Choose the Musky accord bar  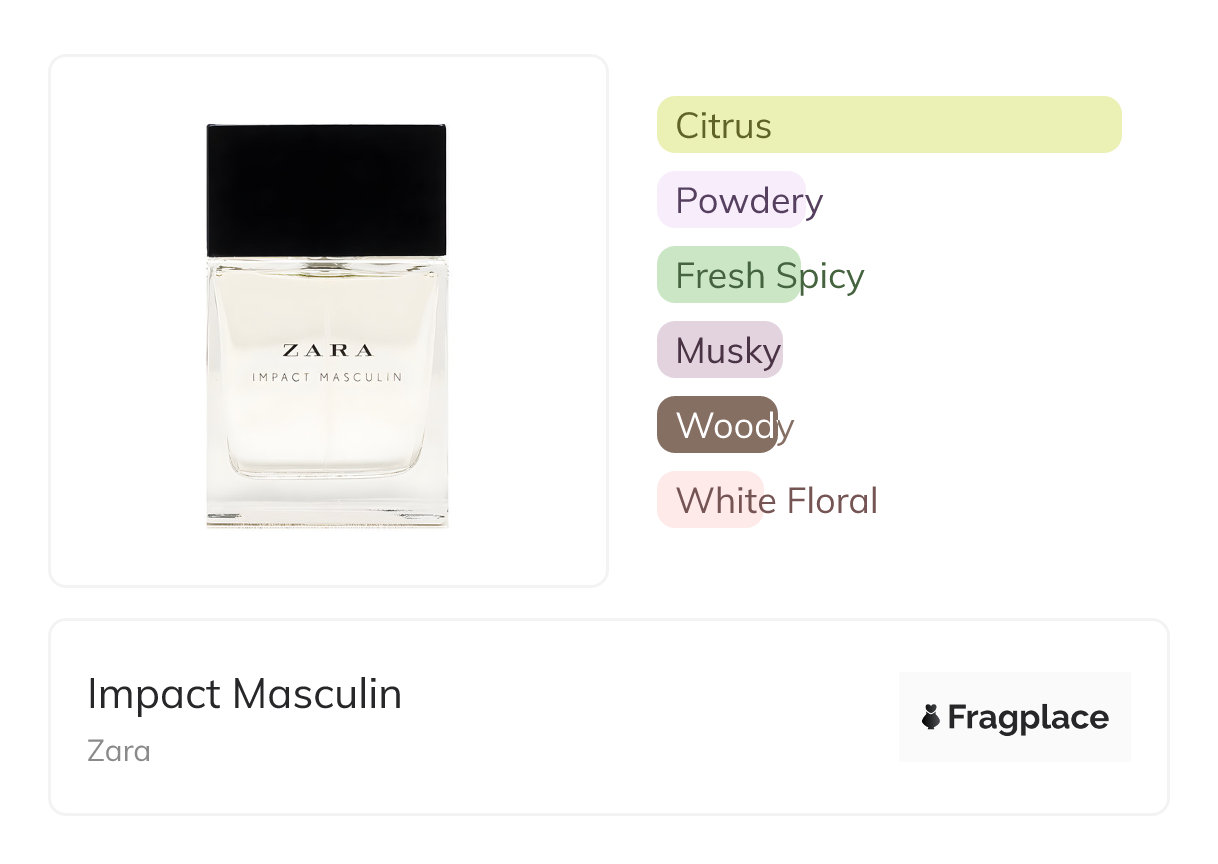pyautogui.click(x=719, y=350)
